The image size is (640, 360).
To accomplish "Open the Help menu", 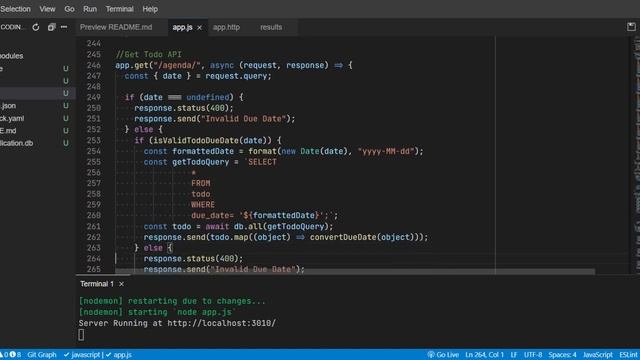I will pyautogui.click(x=150, y=9).
